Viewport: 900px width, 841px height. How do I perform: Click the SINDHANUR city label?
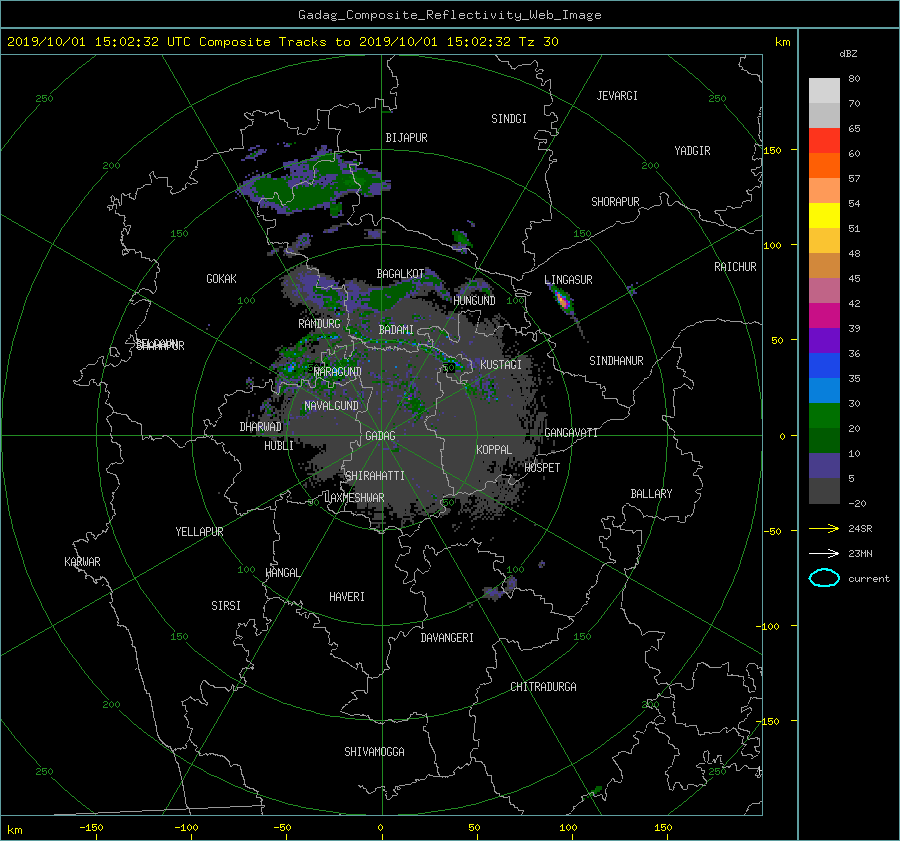coord(616,361)
